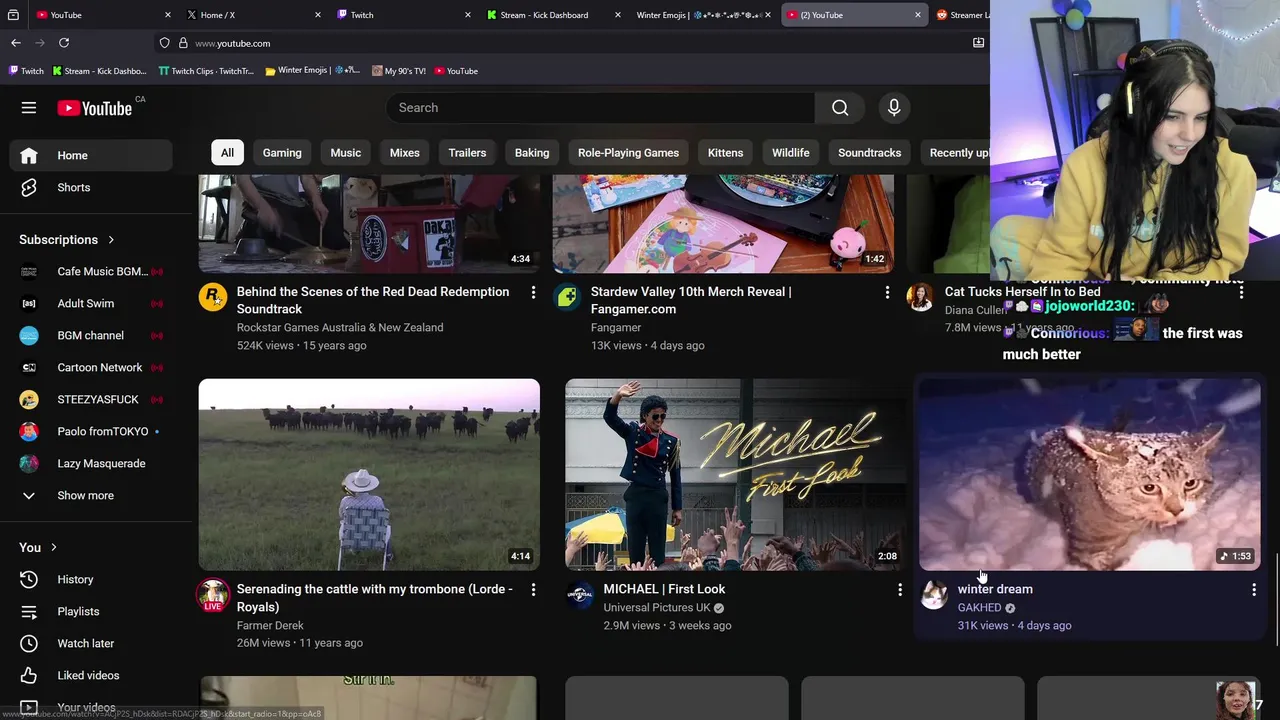Open the browser tab list icon

[14, 15]
